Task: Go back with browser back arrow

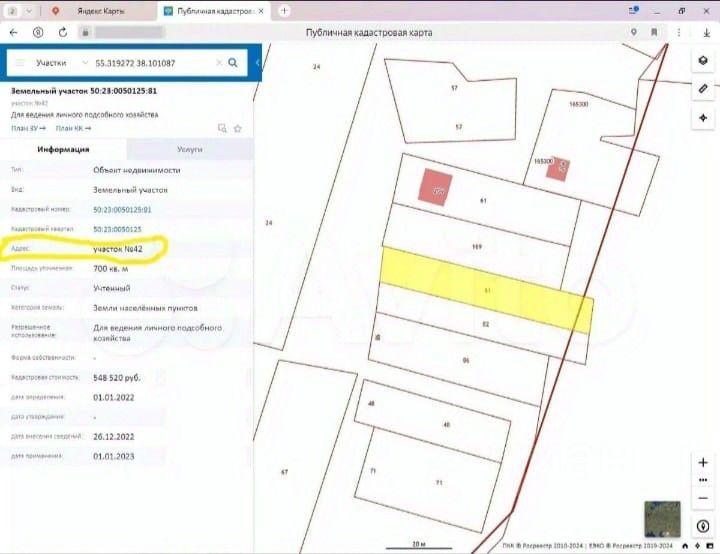Action: [13, 32]
